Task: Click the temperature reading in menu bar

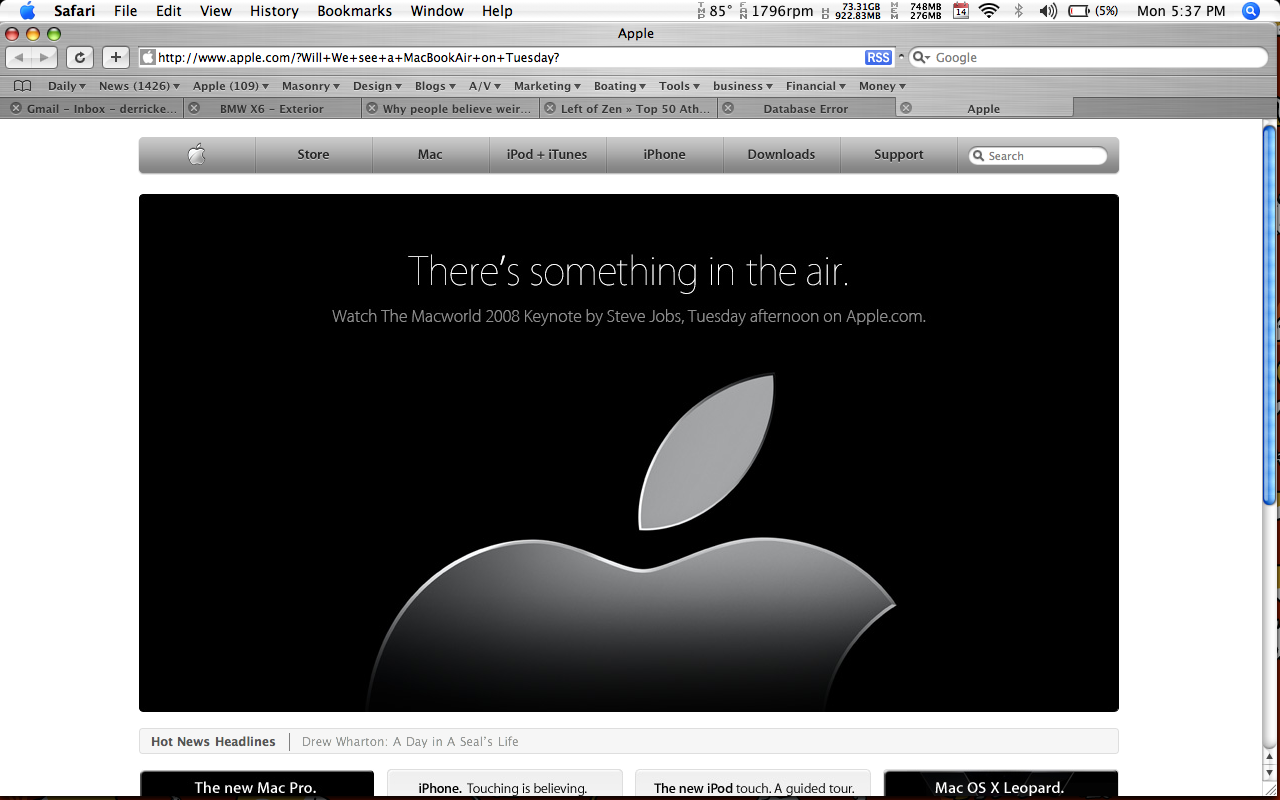Action: [714, 11]
